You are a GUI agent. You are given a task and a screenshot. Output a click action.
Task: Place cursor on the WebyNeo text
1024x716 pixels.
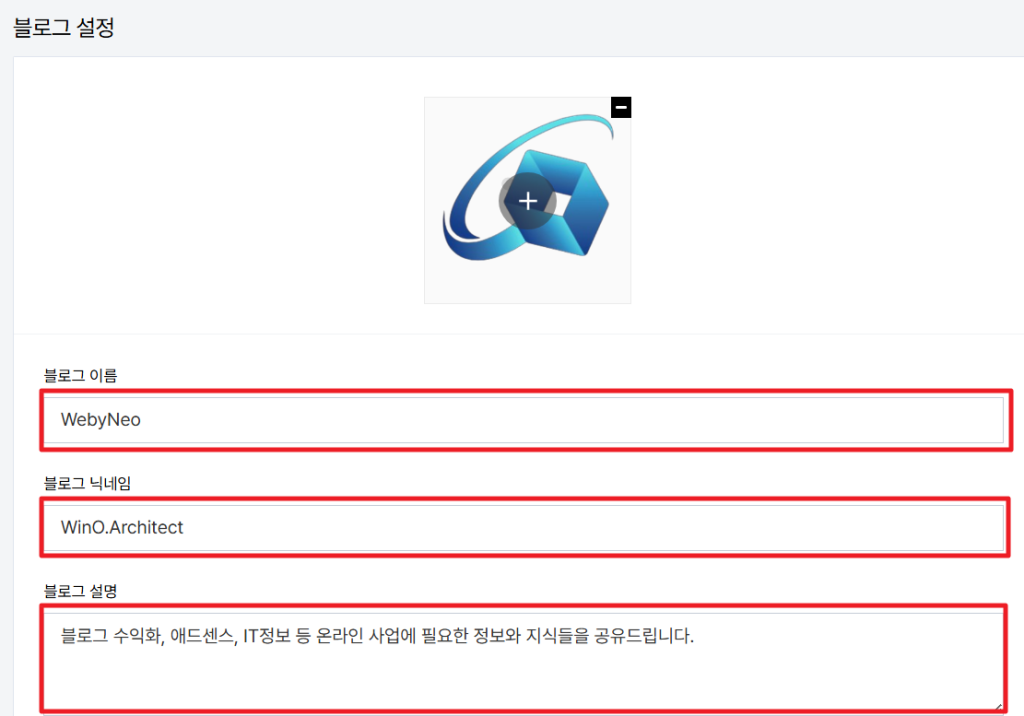coord(101,419)
